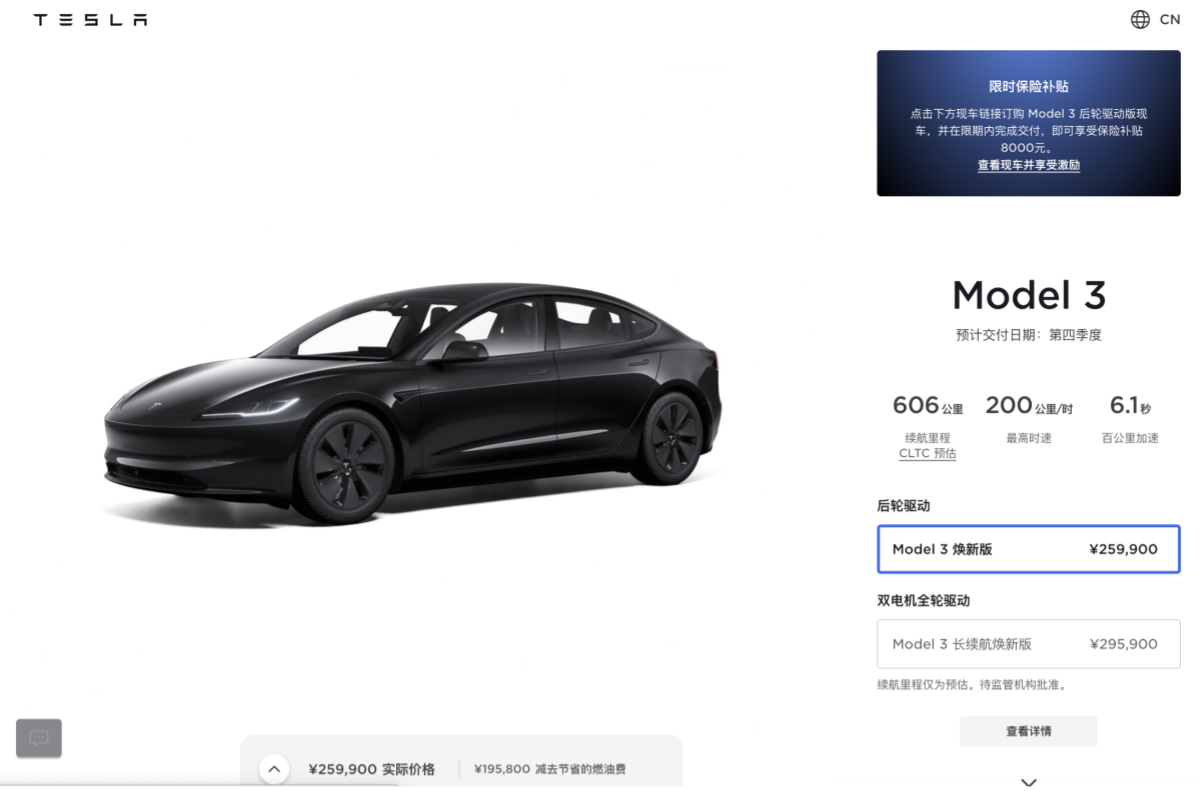
Task: Open 查看现车并享受激励 link
Action: coord(1028,165)
